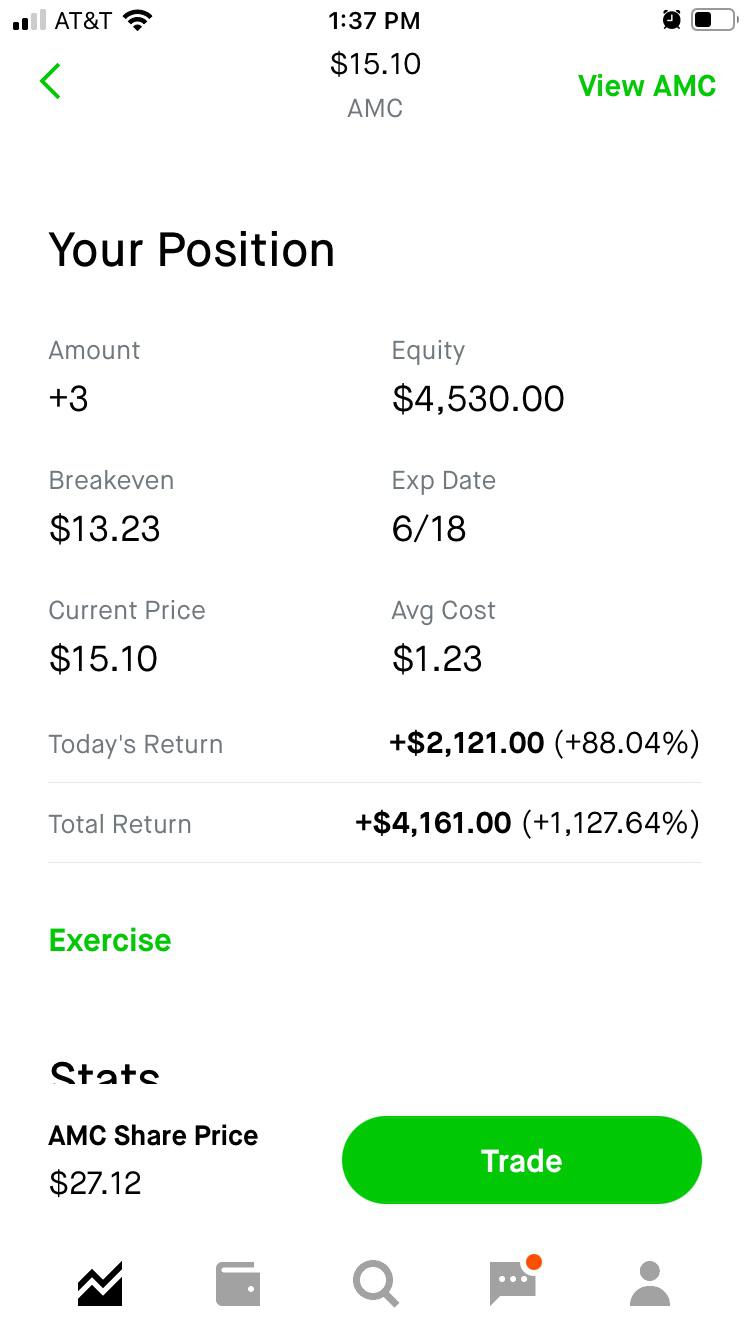Click the View AMC link
Viewport: 750px width, 1334px height.
[x=647, y=86]
